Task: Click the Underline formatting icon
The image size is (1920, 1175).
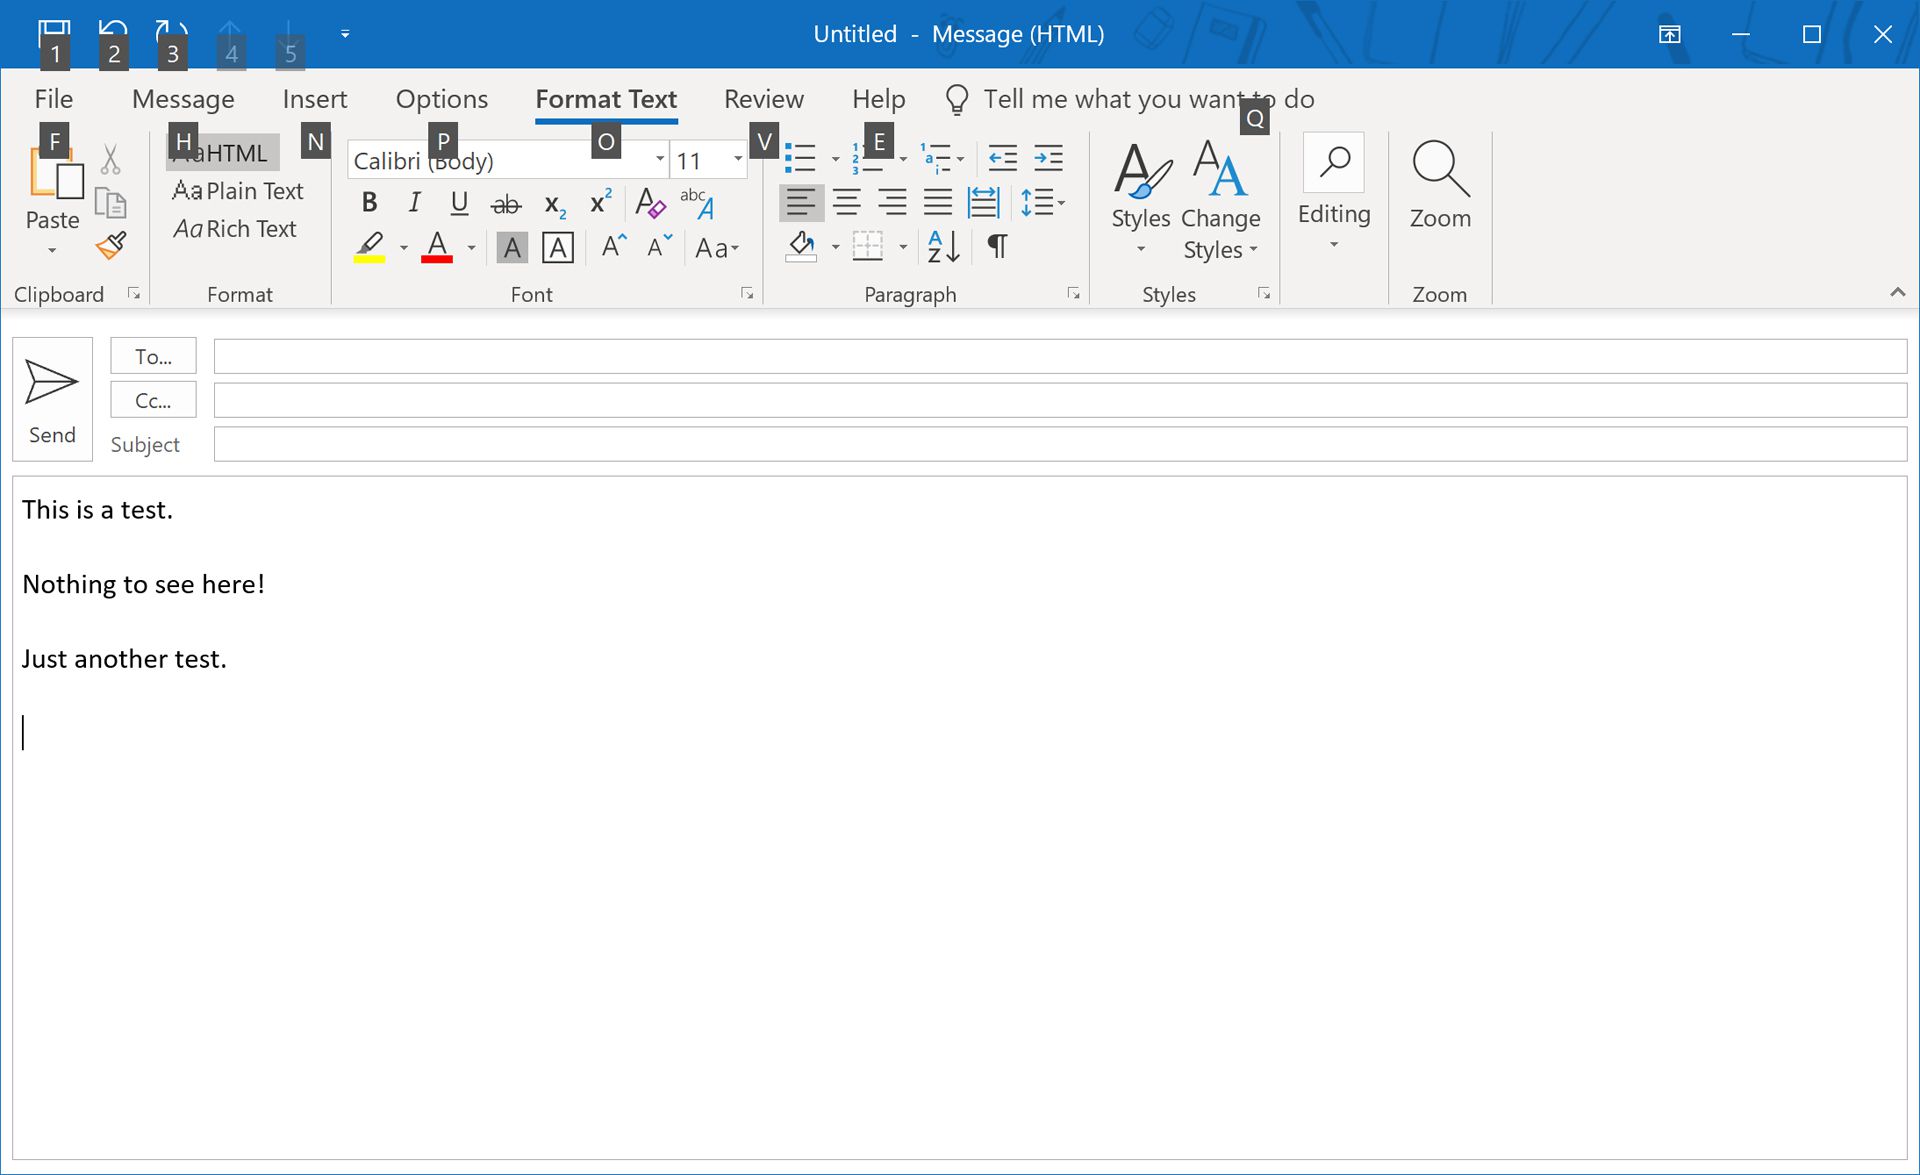Action: pyautogui.click(x=457, y=202)
